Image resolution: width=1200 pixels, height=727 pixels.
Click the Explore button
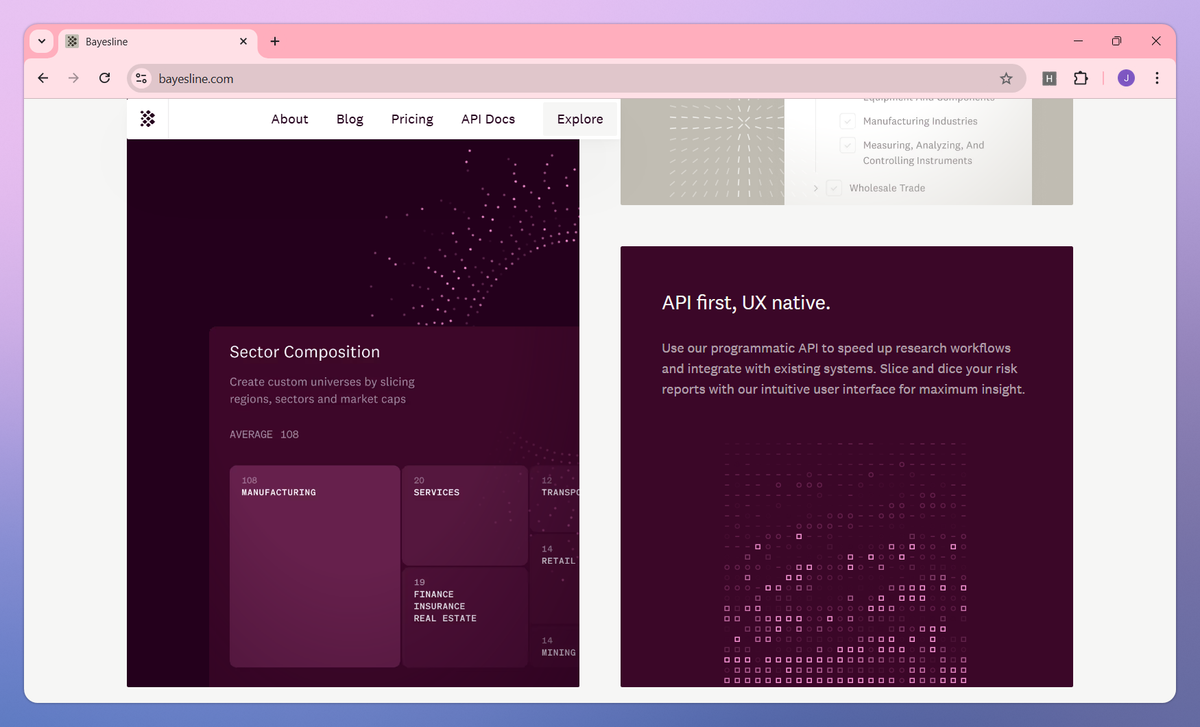point(580,119)
